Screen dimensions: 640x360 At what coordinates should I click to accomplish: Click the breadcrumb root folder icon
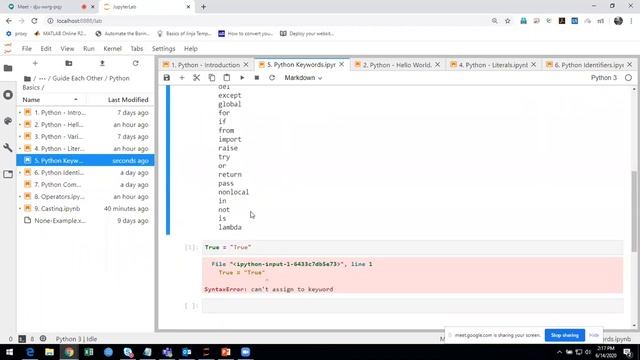[27, 78]
